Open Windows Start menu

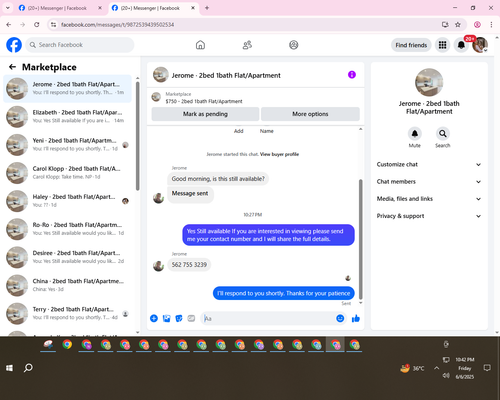pos(9,368)
